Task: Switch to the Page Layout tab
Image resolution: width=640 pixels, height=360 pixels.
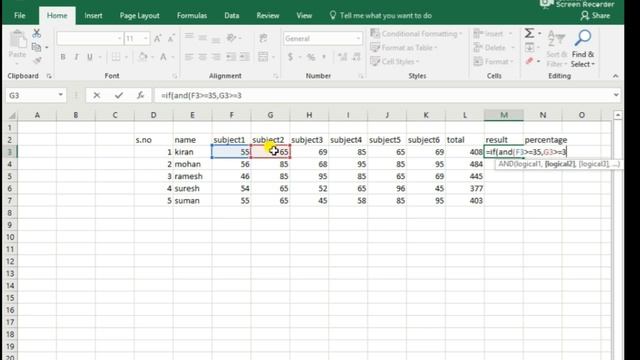Action: click(140, 16)
